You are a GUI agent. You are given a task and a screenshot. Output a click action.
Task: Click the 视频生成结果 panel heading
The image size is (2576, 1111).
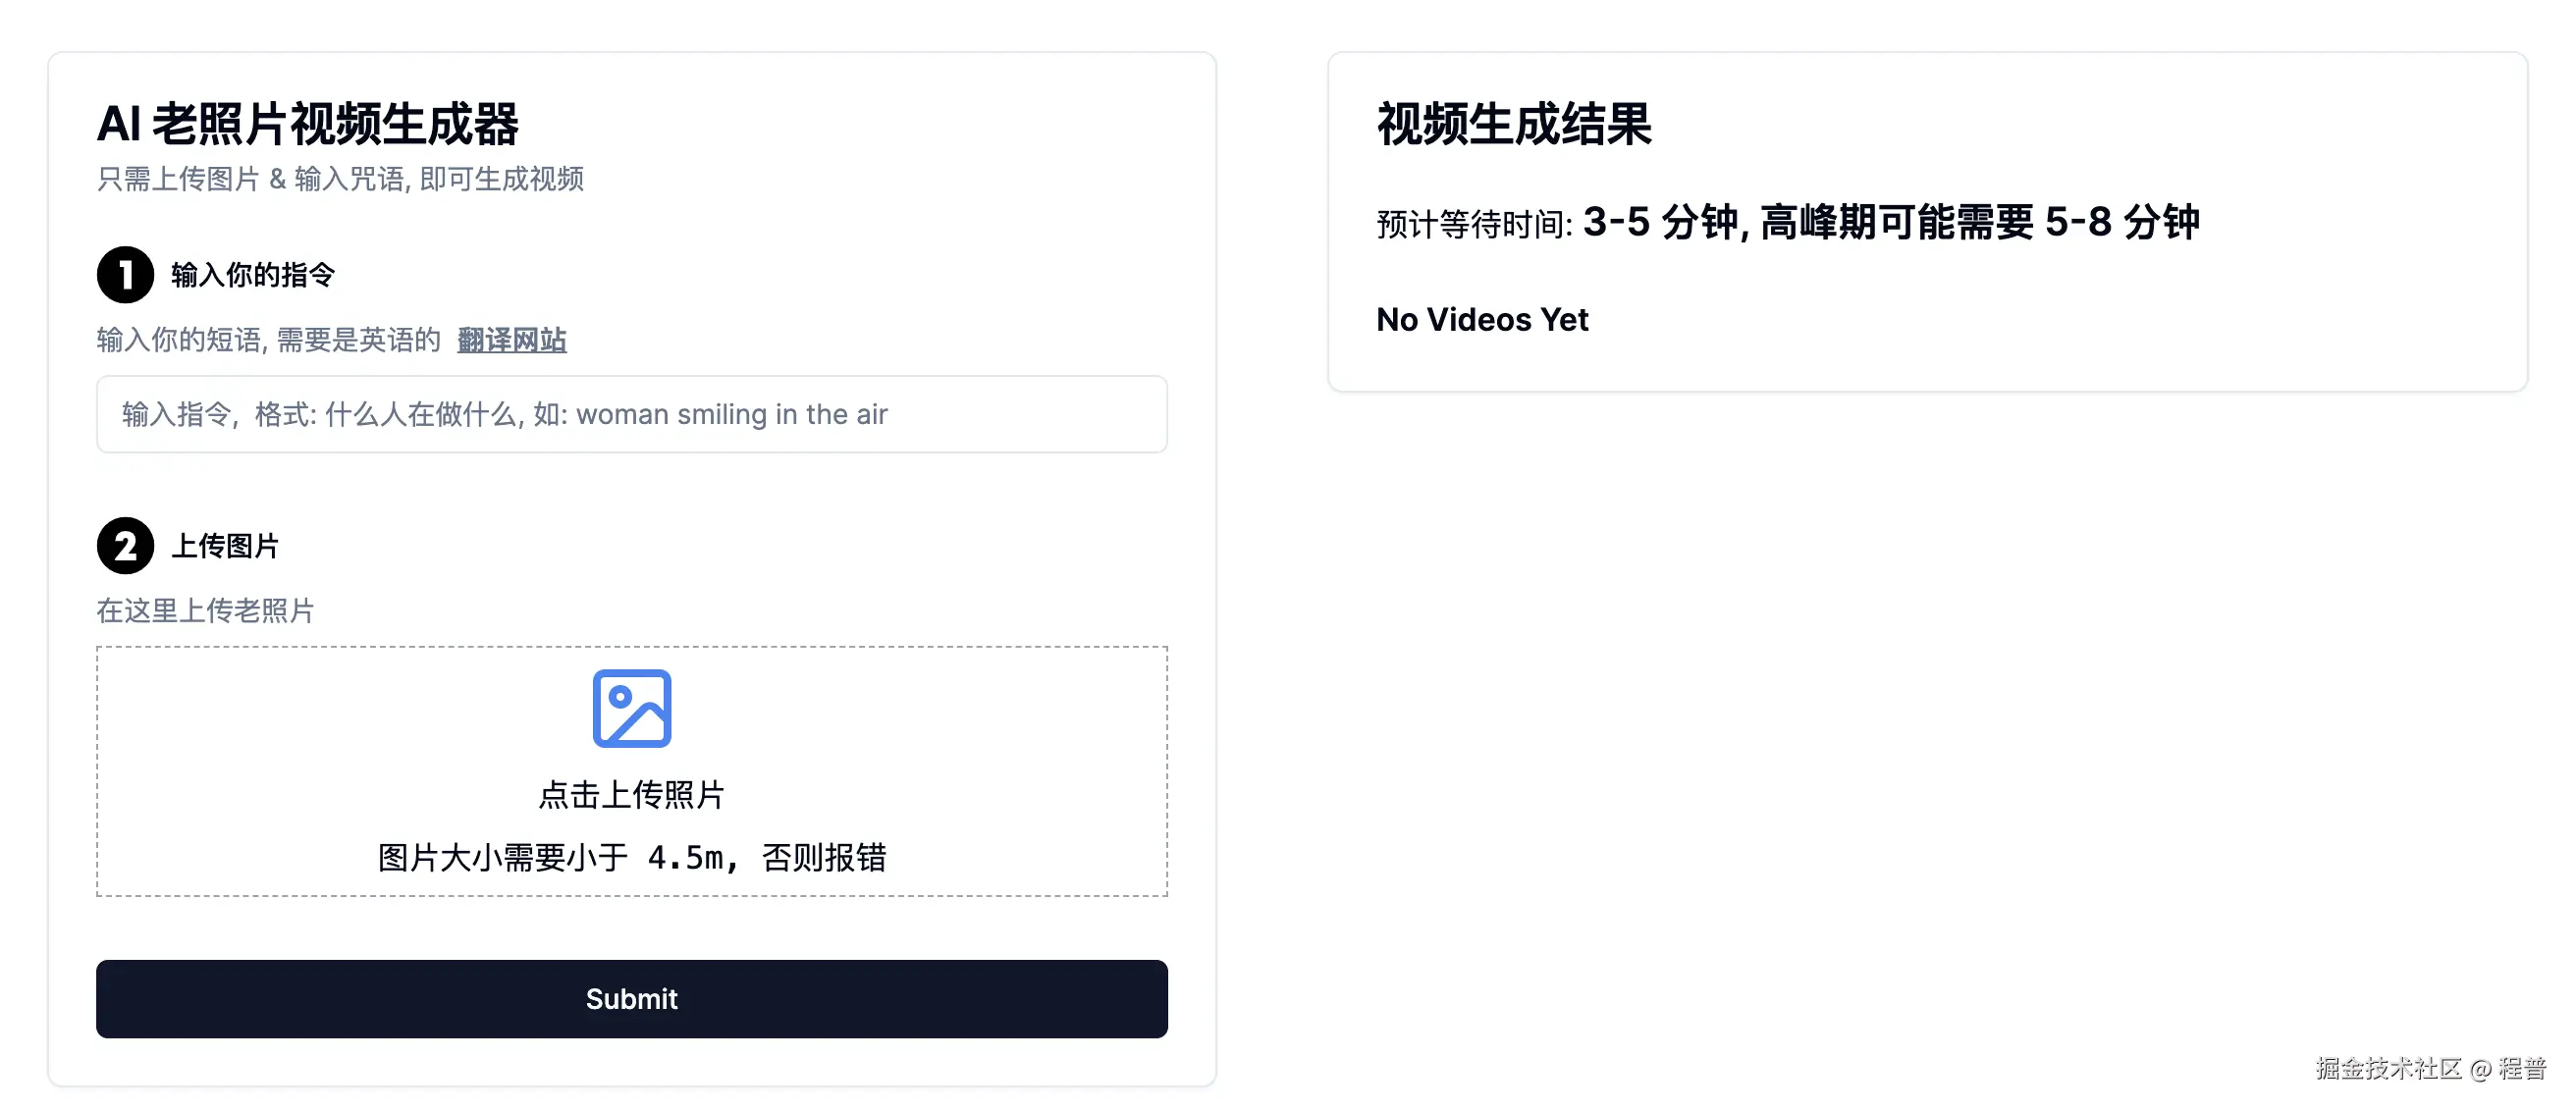[x=1513, y=124]
